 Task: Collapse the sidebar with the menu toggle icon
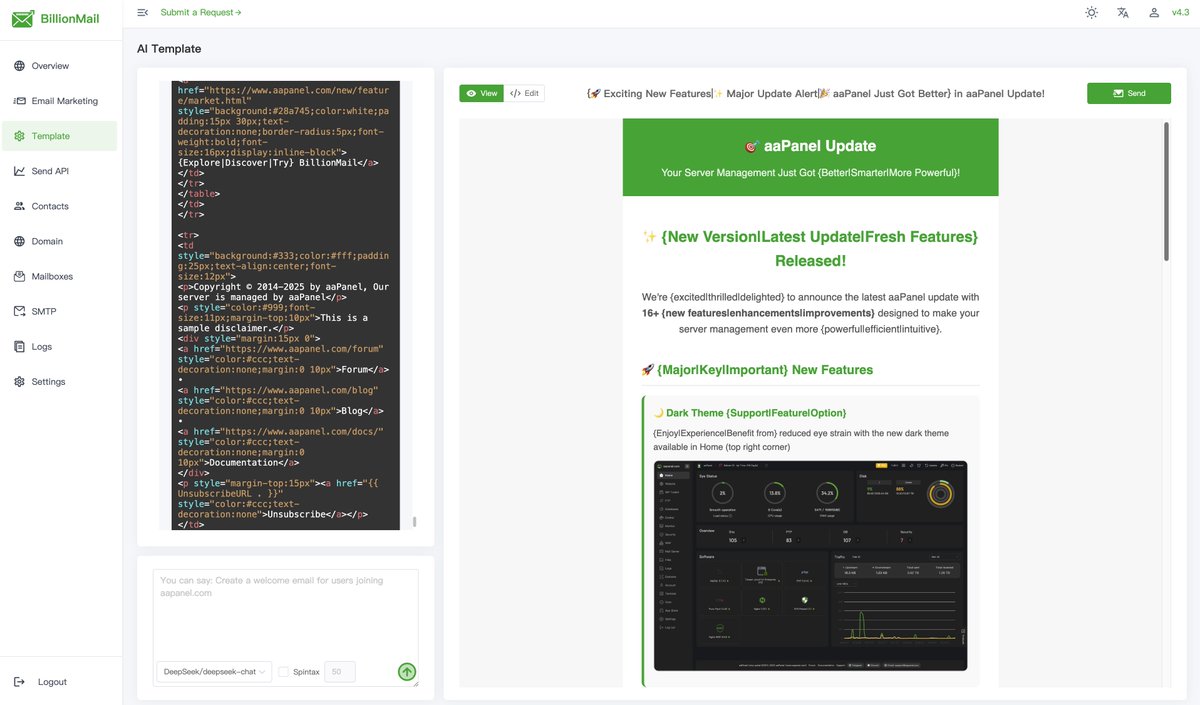[143, 12]
